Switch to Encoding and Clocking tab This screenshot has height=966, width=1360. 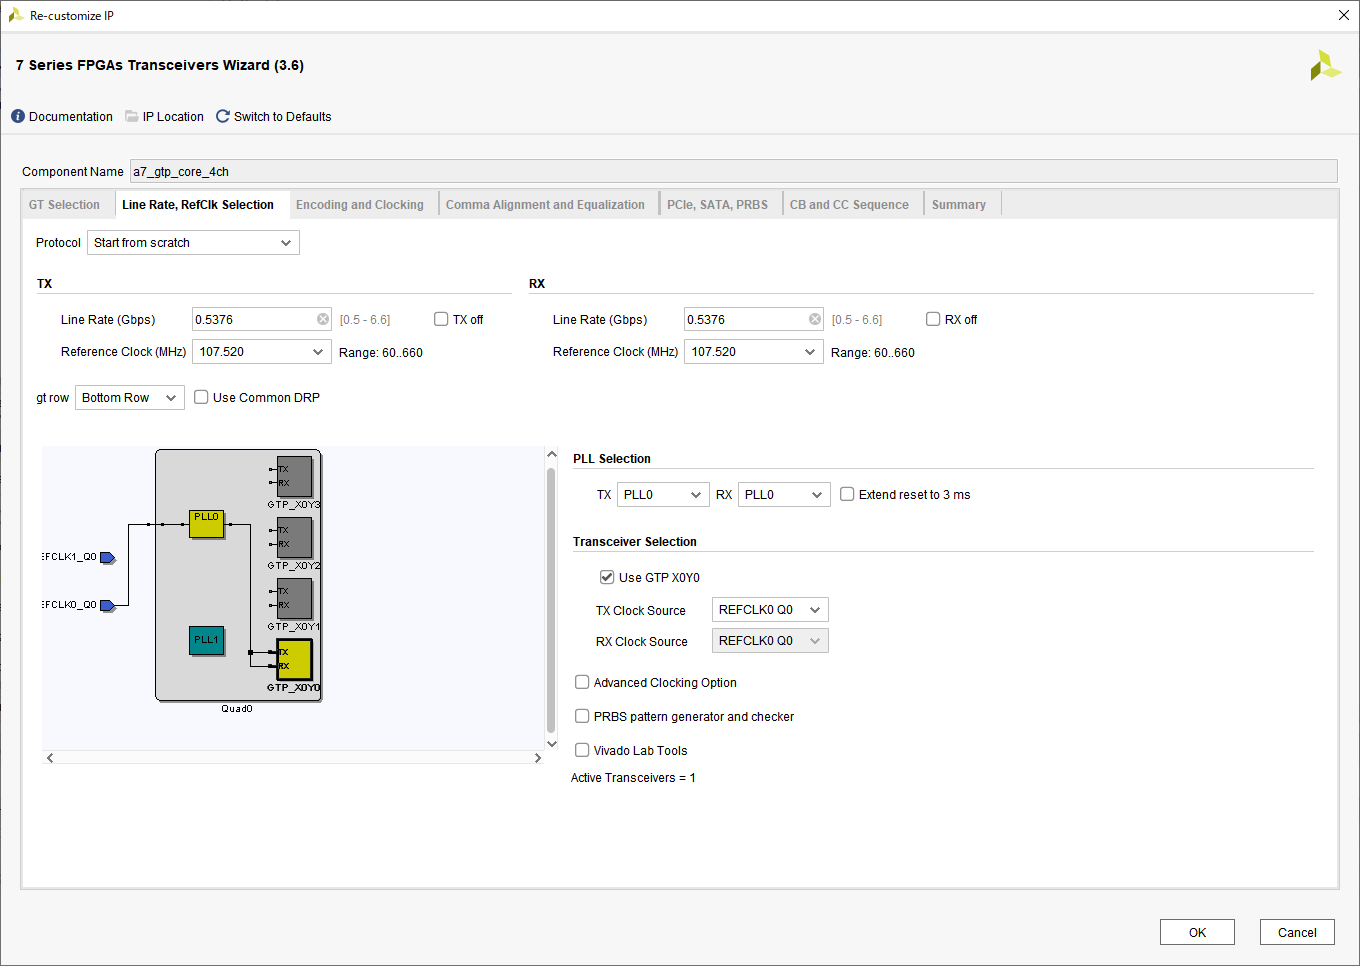click(360, 205)
